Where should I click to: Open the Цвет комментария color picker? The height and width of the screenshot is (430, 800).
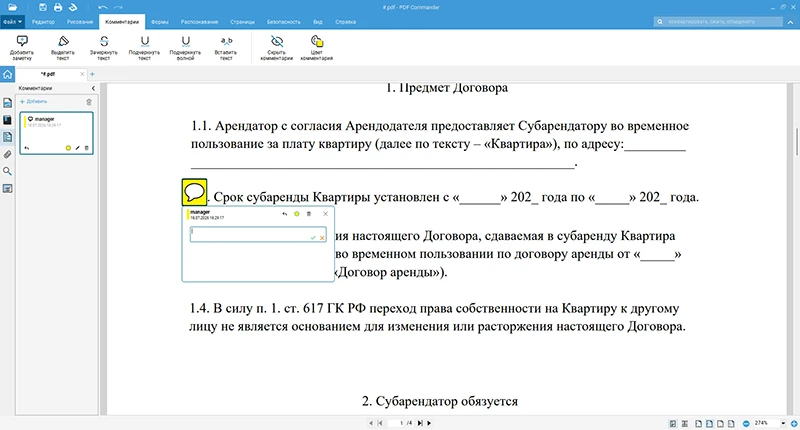[316, 48]
